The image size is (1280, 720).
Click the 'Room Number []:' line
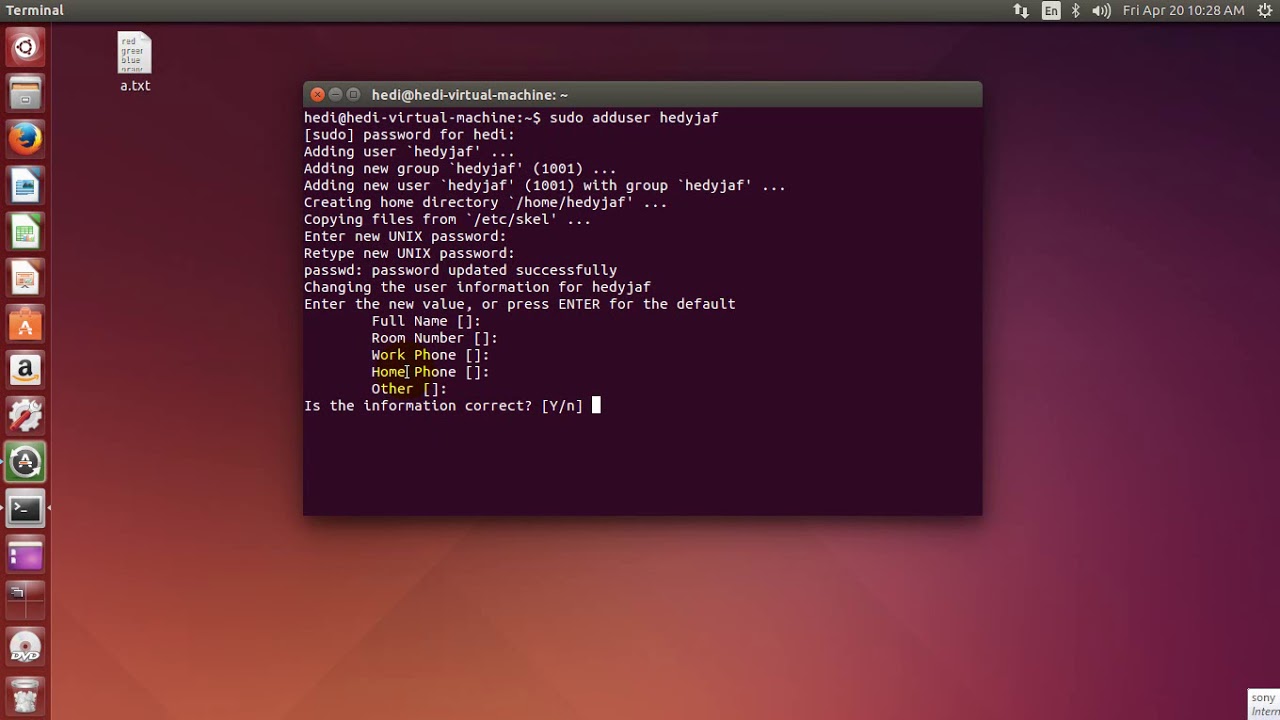434,338
